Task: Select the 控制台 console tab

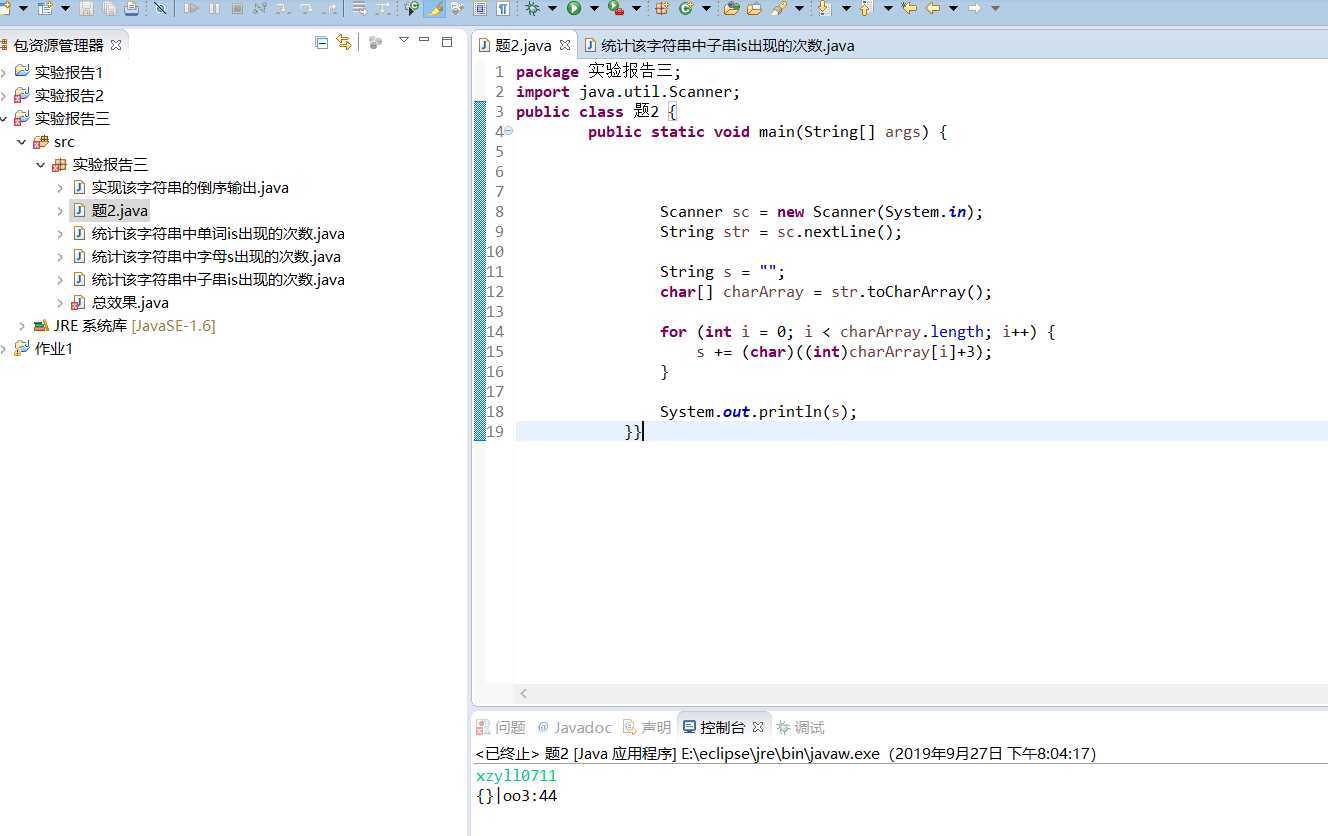Action: [x=722, y=727]
